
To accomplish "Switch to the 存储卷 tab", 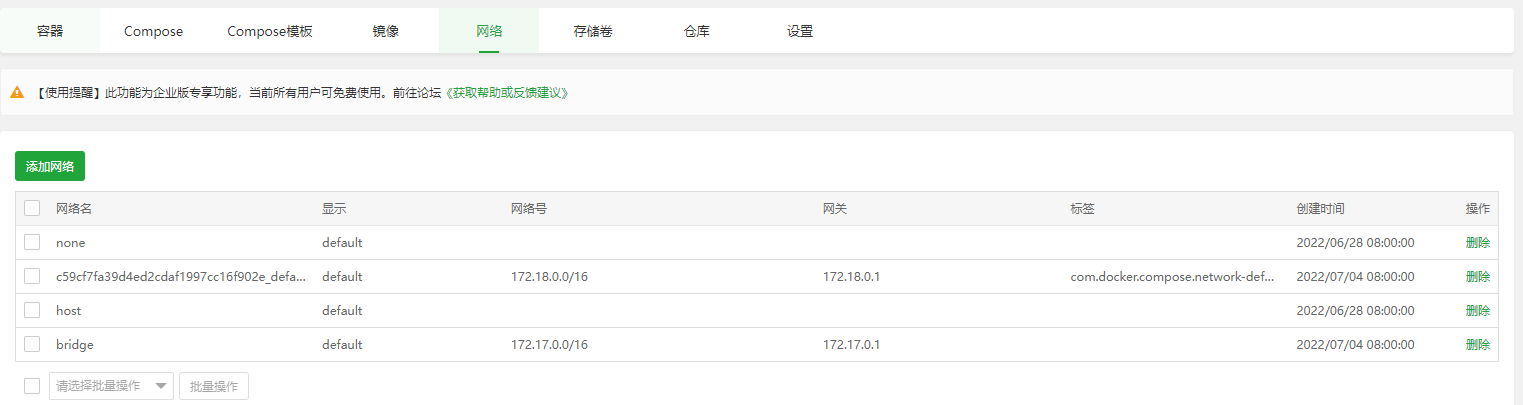I will pyautogui.click(x=593, y=31).
